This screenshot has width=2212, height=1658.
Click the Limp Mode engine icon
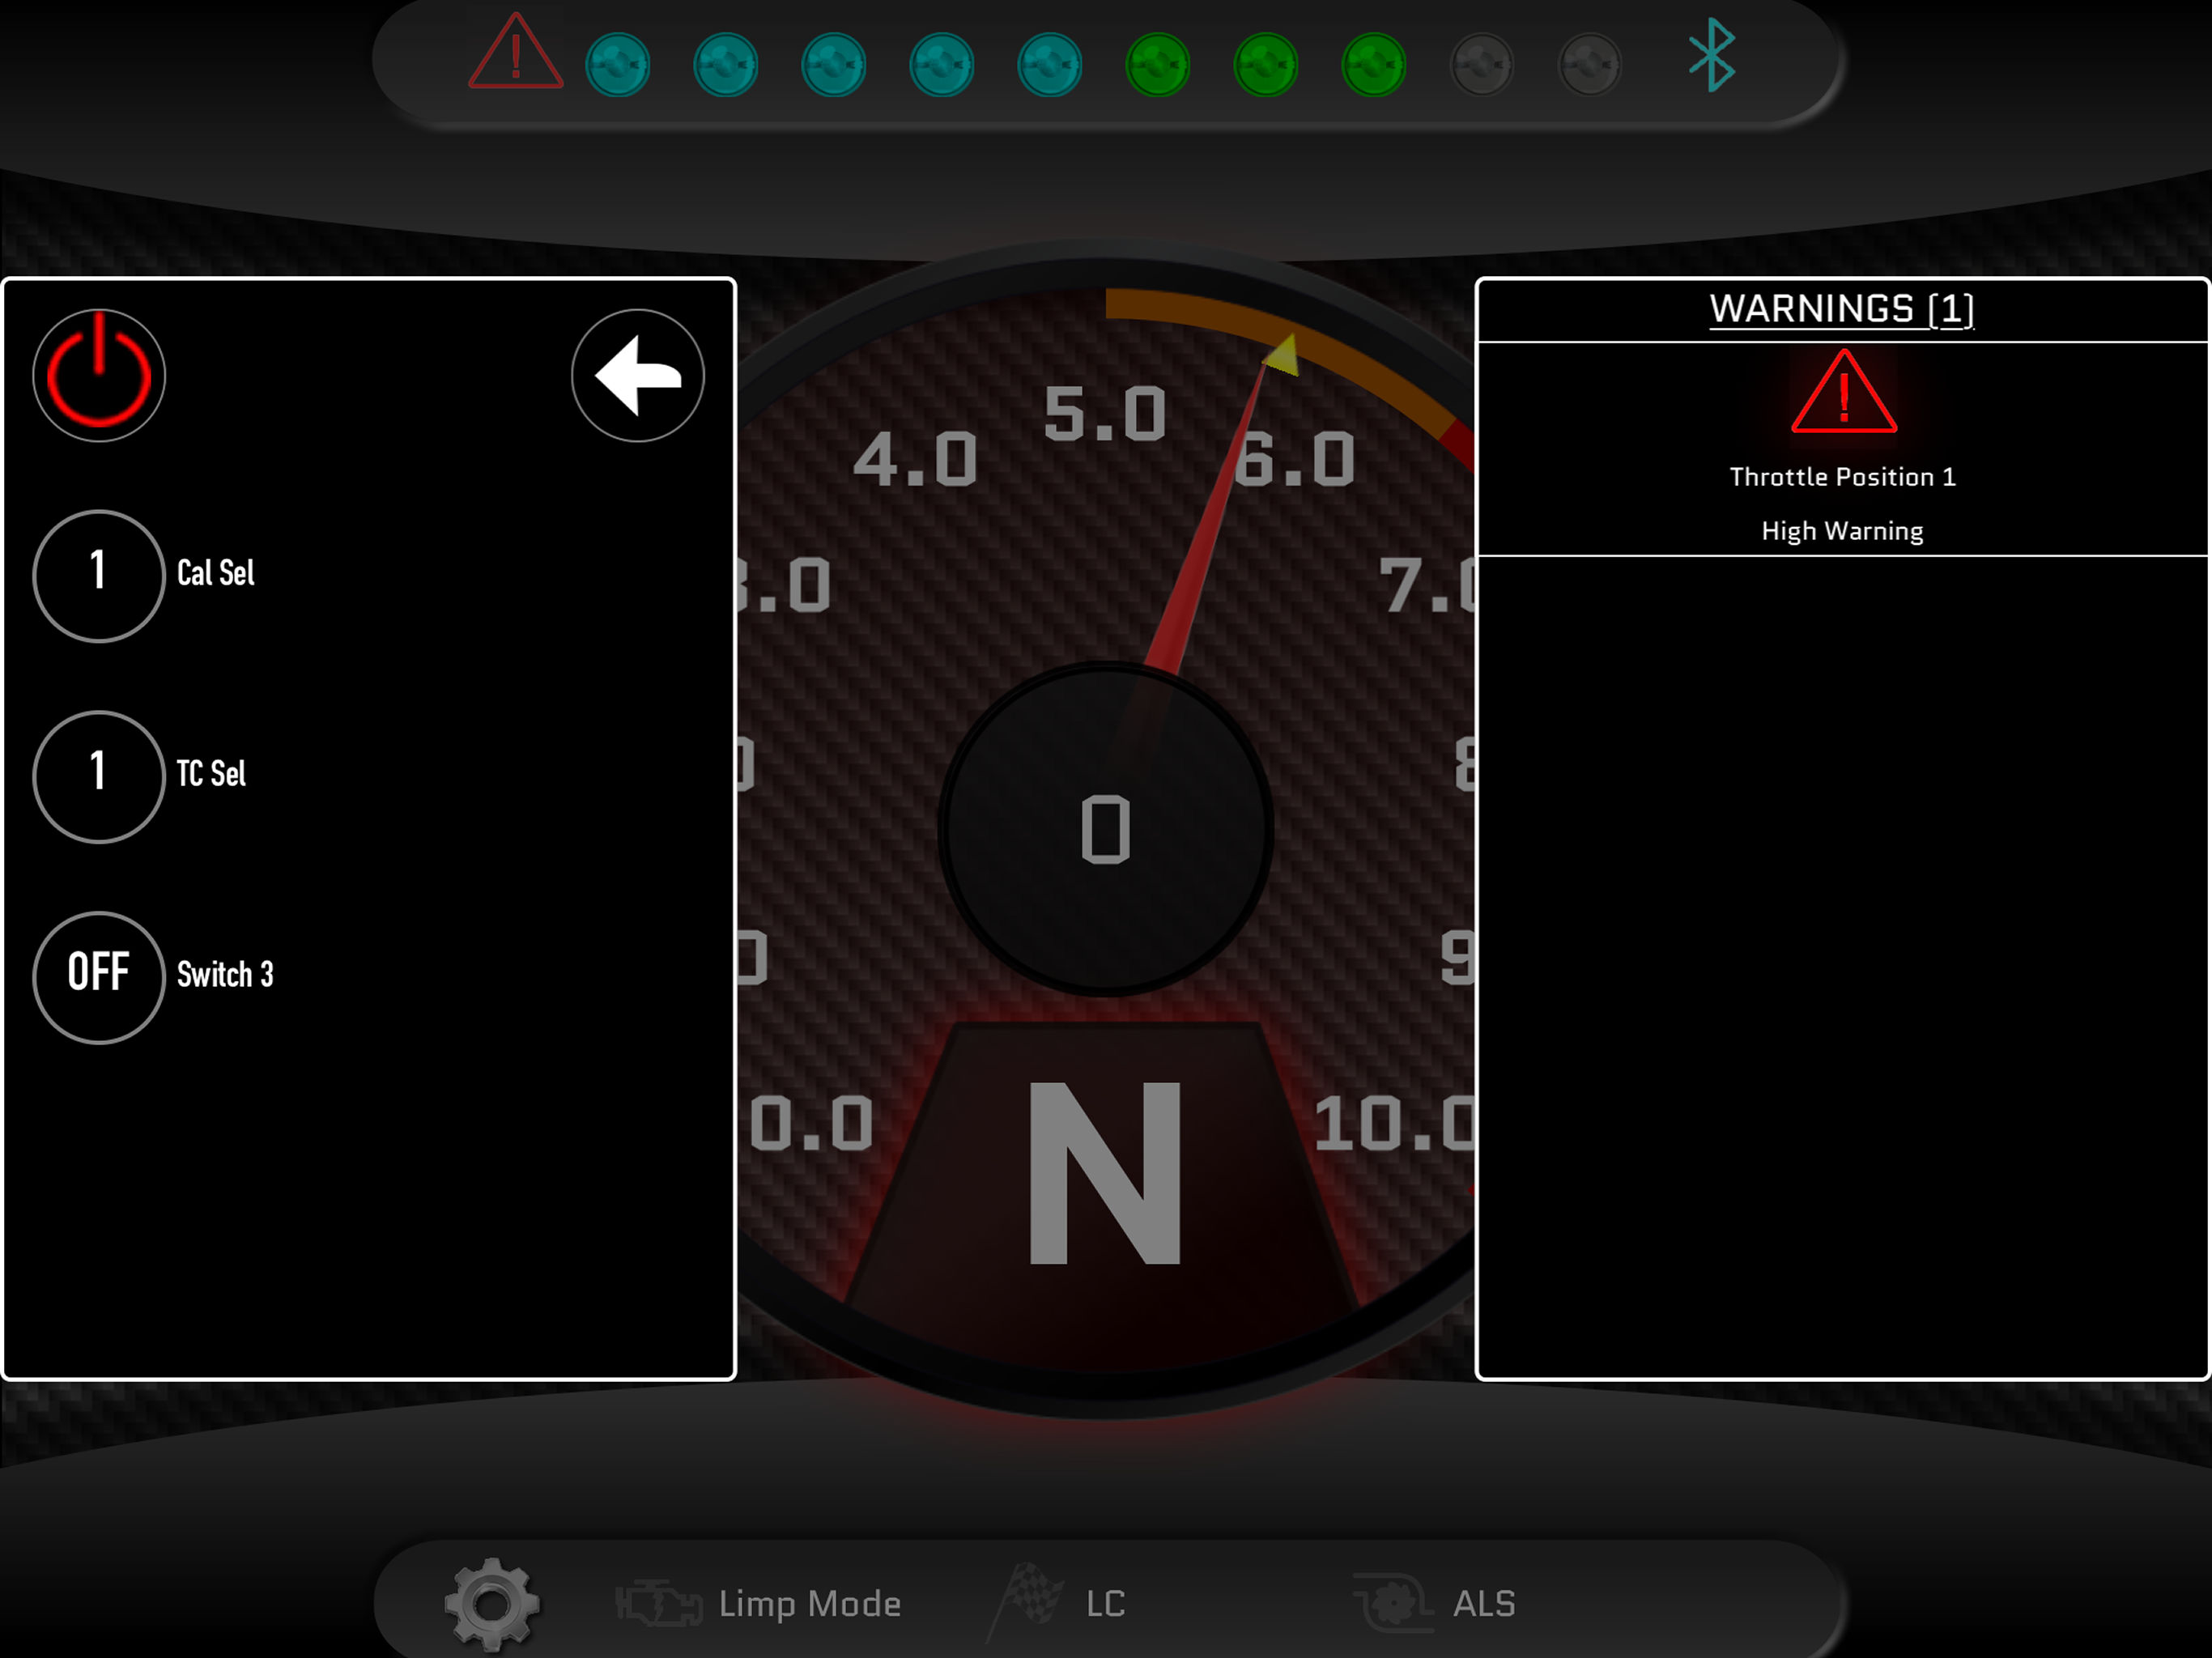(x=658, y=1604)
